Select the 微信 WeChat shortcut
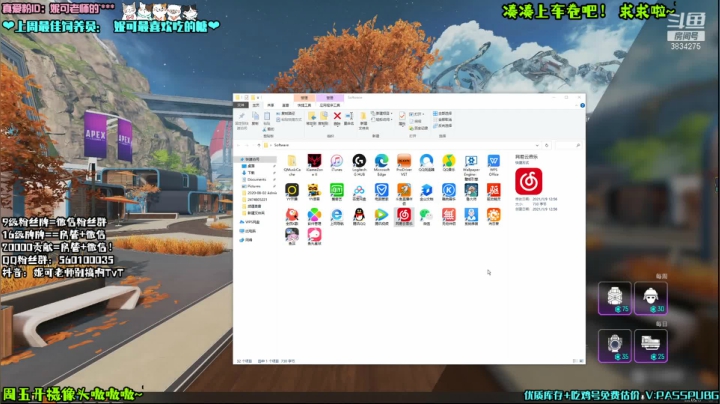This screenshot has height=404, width=720. pos(426,217)
